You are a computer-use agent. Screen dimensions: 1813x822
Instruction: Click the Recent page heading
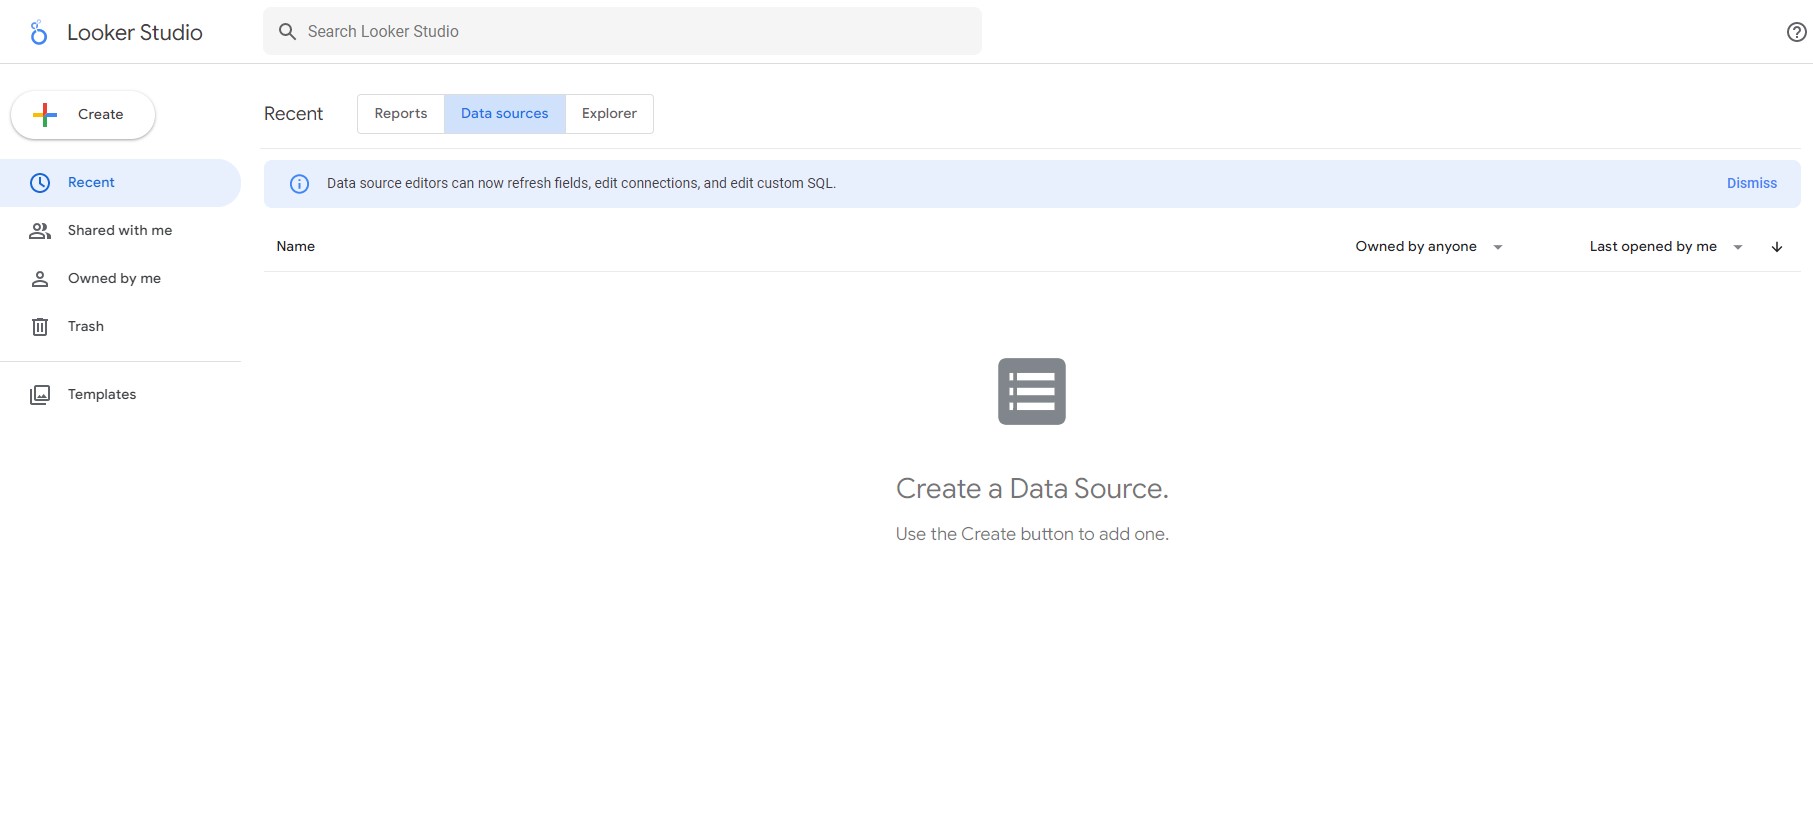click(x=293, y=114)
